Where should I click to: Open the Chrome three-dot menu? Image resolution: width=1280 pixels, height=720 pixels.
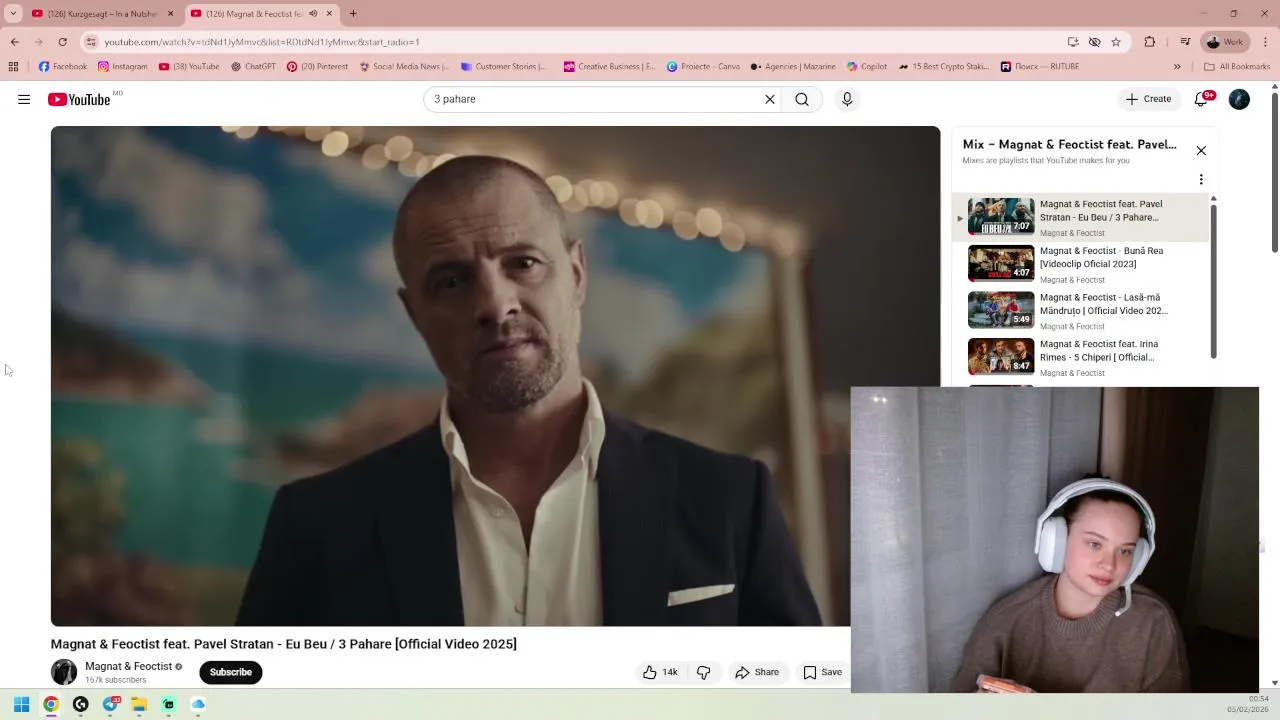tap(1266, 42)
